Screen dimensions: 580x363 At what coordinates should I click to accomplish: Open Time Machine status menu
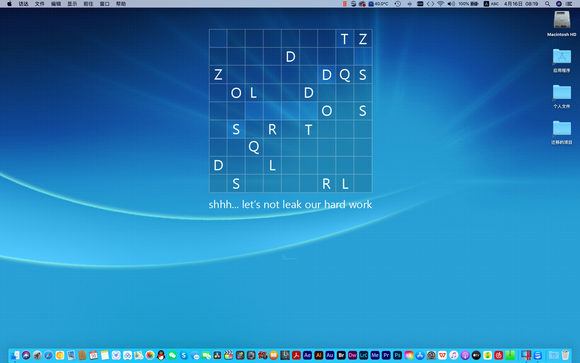point(397,4)
